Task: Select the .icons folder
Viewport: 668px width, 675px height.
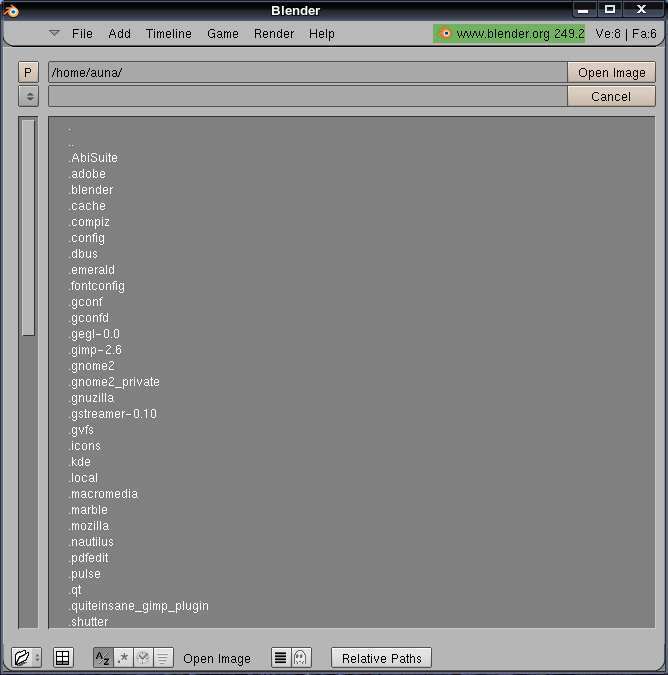Action: coord(85,446)
